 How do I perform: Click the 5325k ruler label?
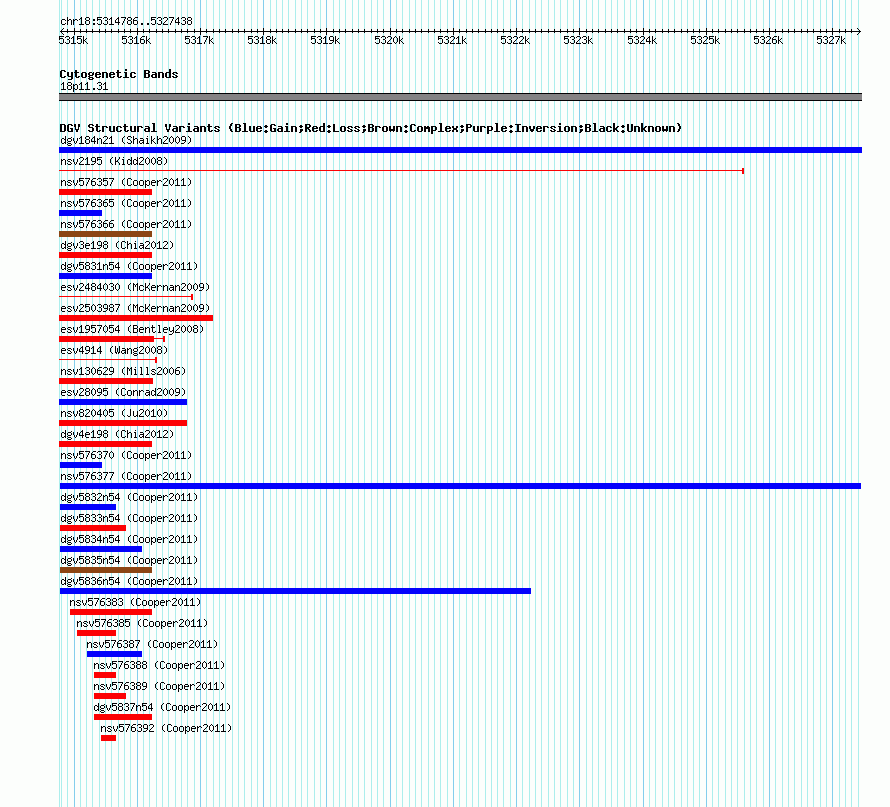tap(705, 40)
